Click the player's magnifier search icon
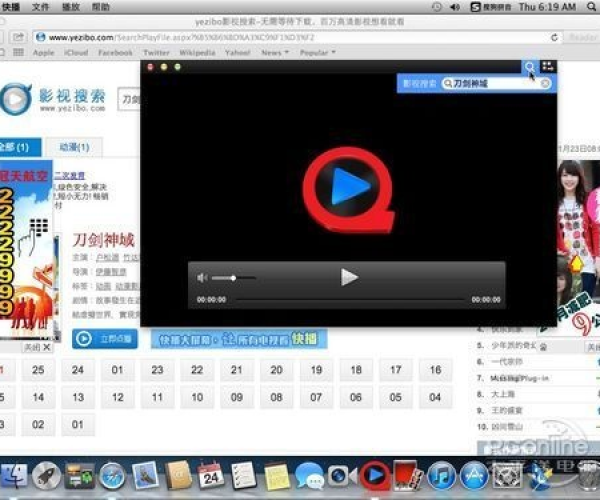This screenshot has width=600, height=500. (529, 67)
